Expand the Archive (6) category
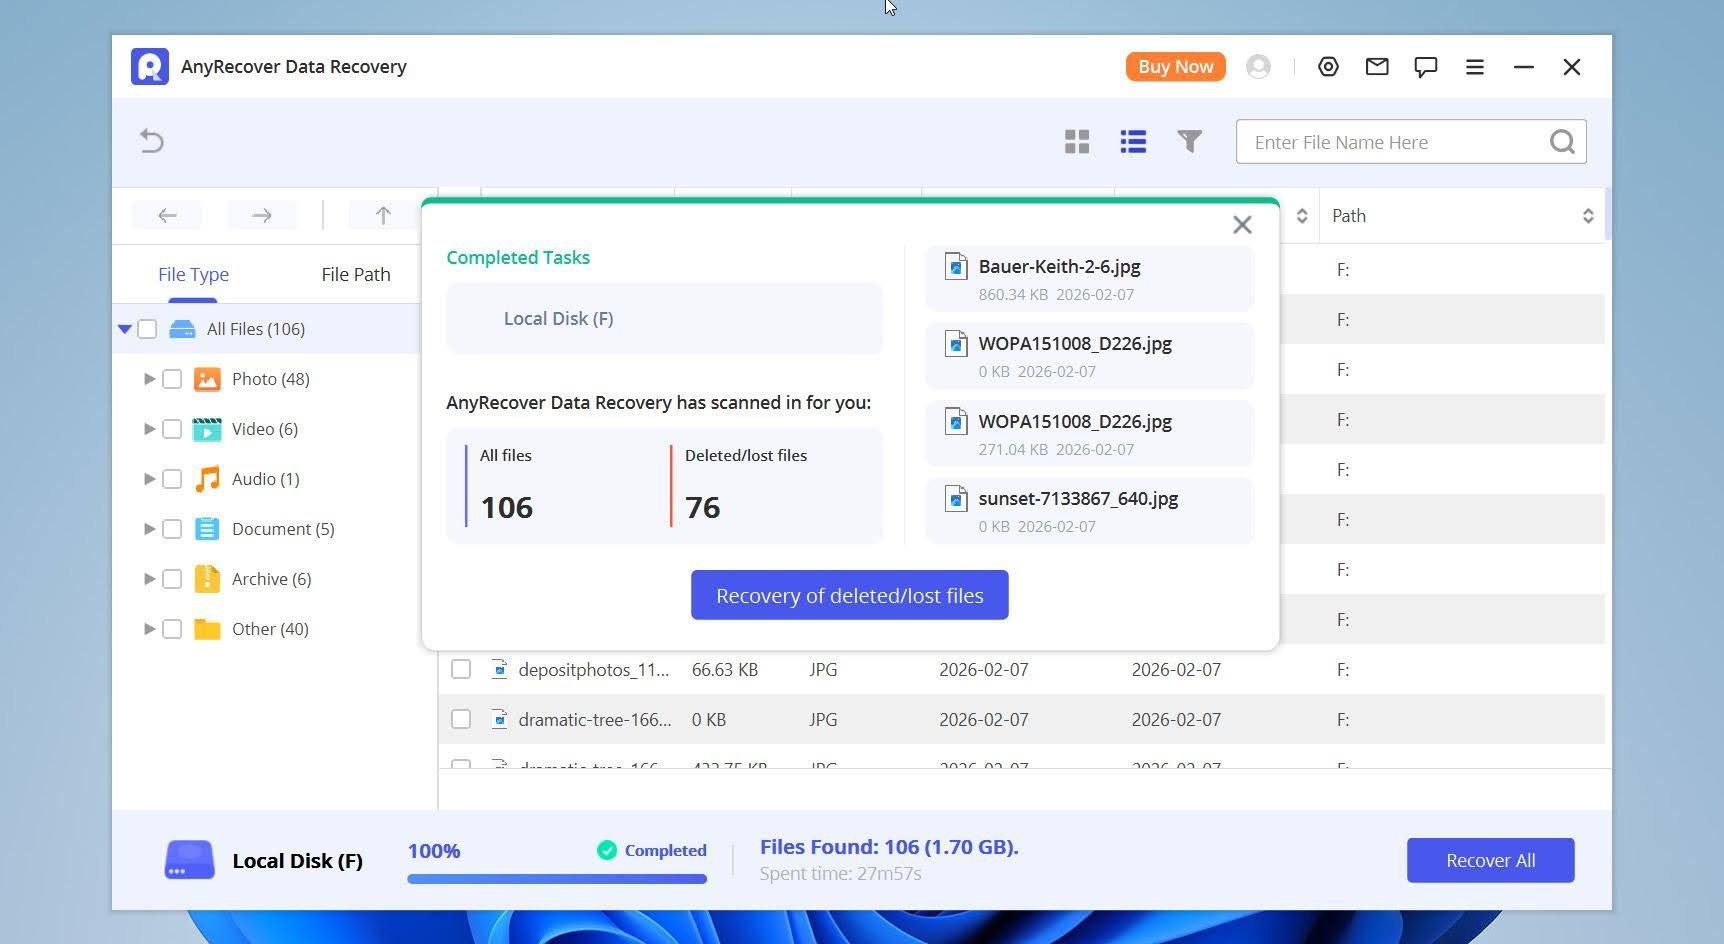Screen dimensions: 1724x944 pyautogui.click(x=149, y=579)
